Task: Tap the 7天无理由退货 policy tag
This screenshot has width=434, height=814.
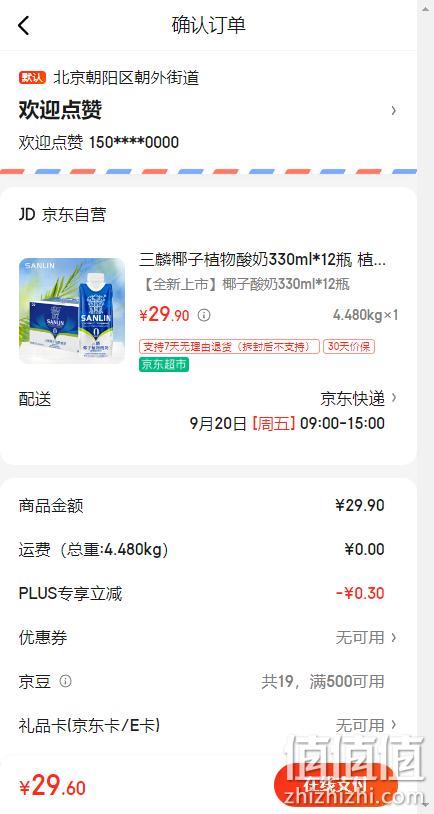Action: click(229, 346)
